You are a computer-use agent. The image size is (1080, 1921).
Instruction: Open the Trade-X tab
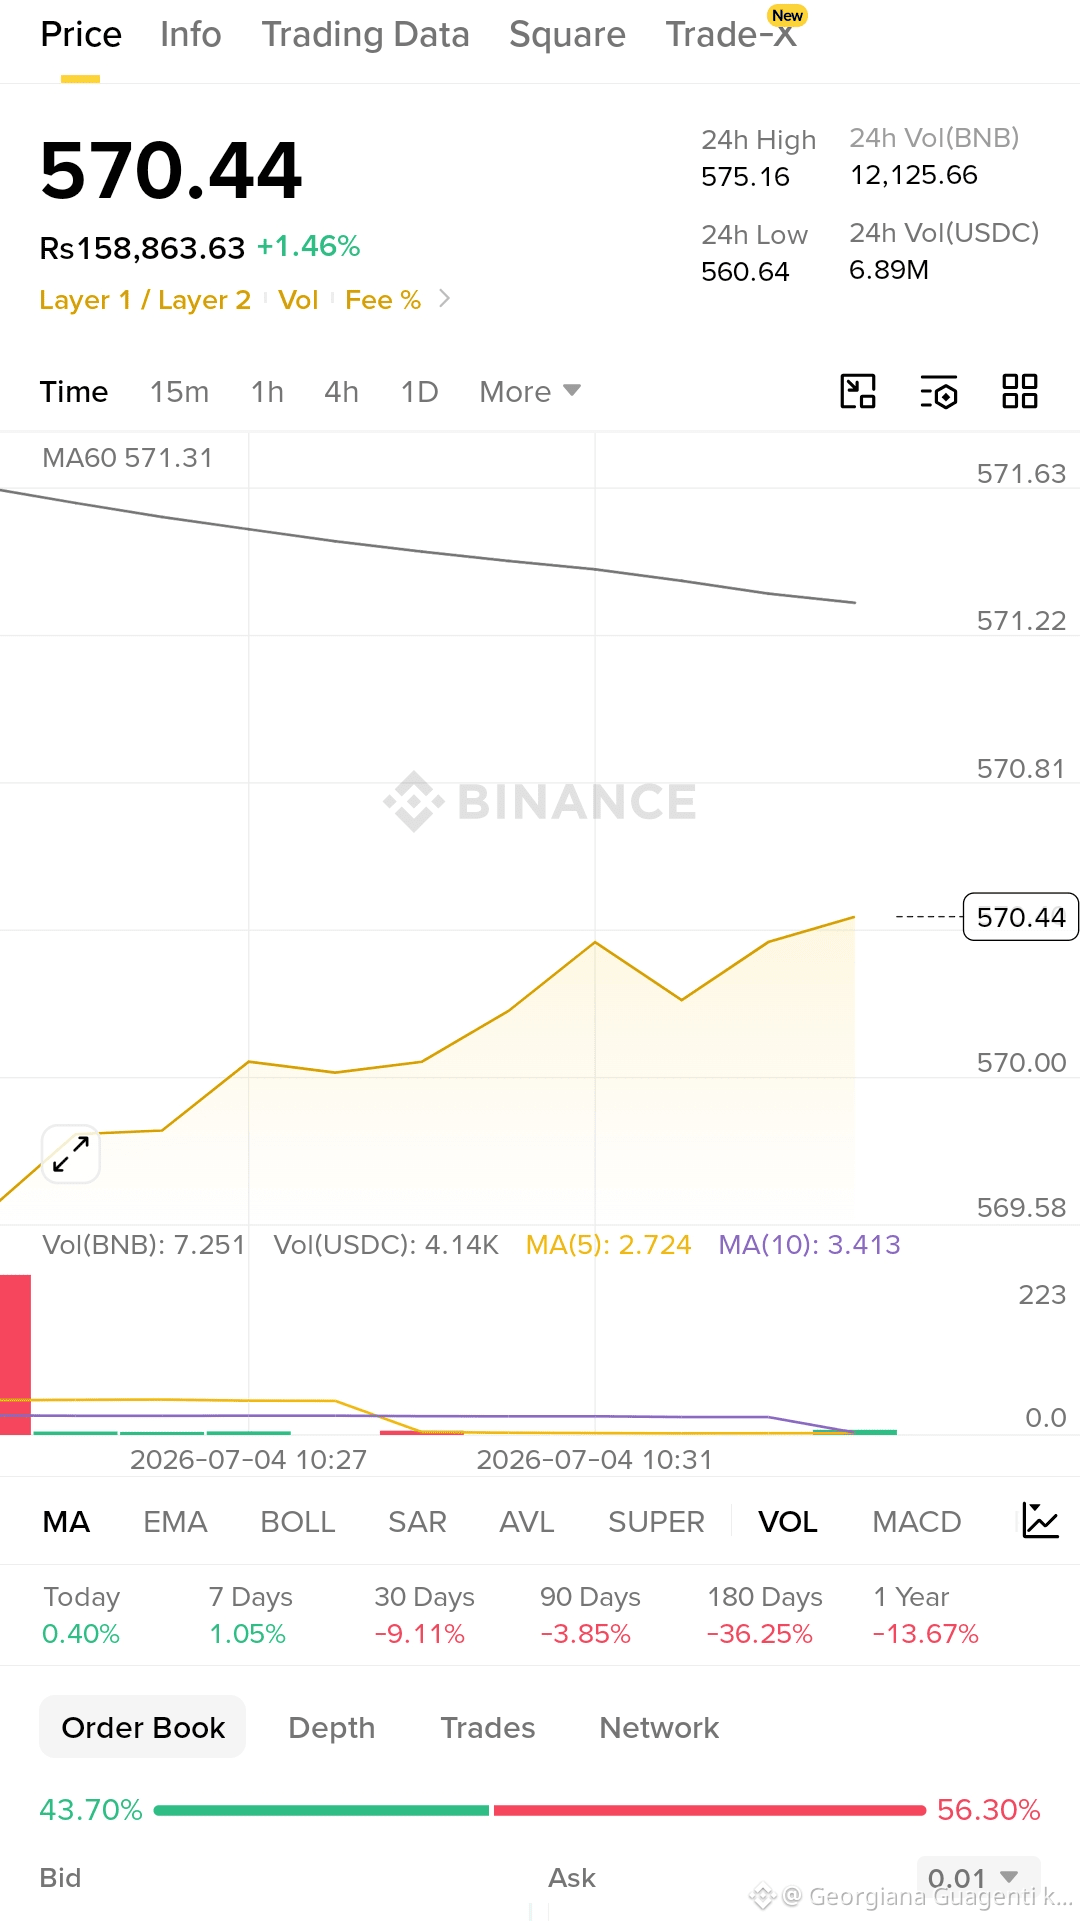tap(732, 35)
